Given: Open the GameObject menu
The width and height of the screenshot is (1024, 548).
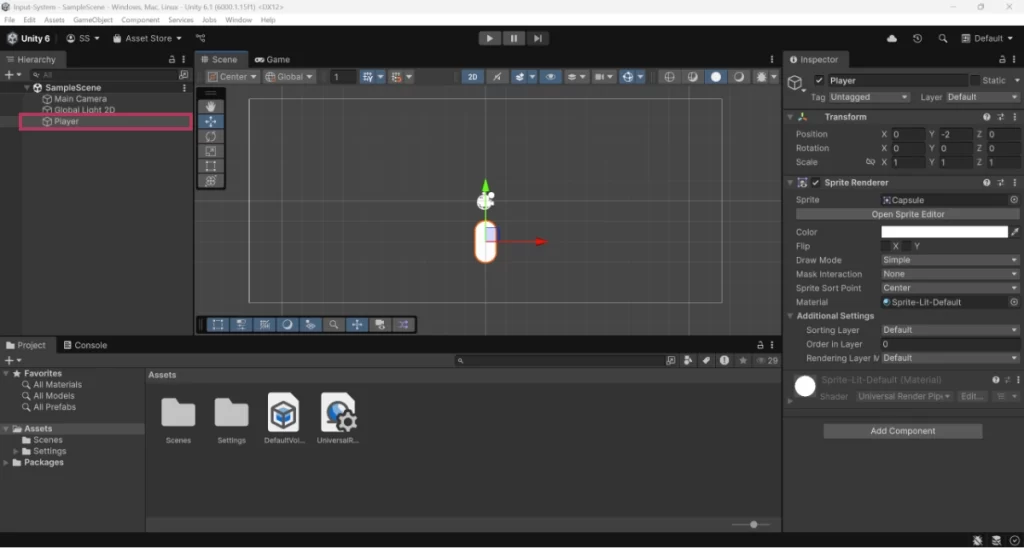Looking at the screenshot, I should click(93, 20).
